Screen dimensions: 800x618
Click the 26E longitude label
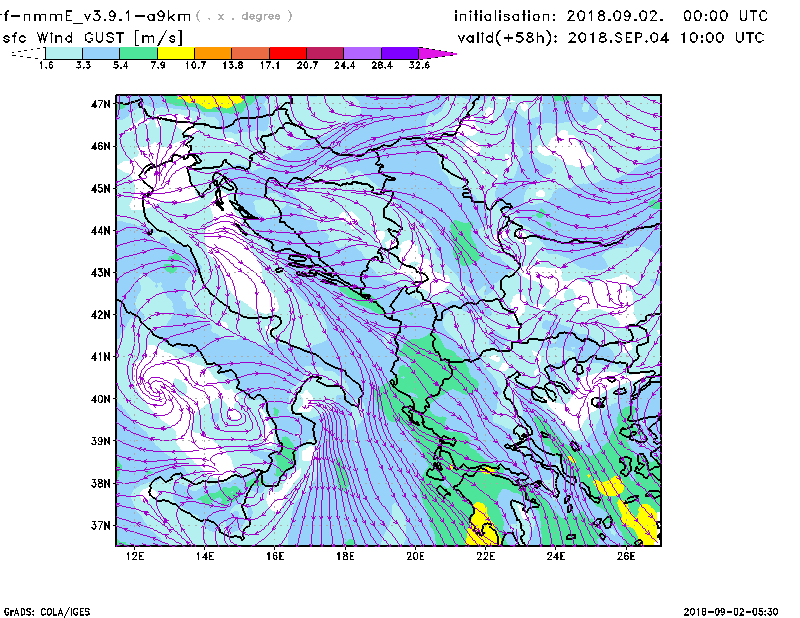626,556
